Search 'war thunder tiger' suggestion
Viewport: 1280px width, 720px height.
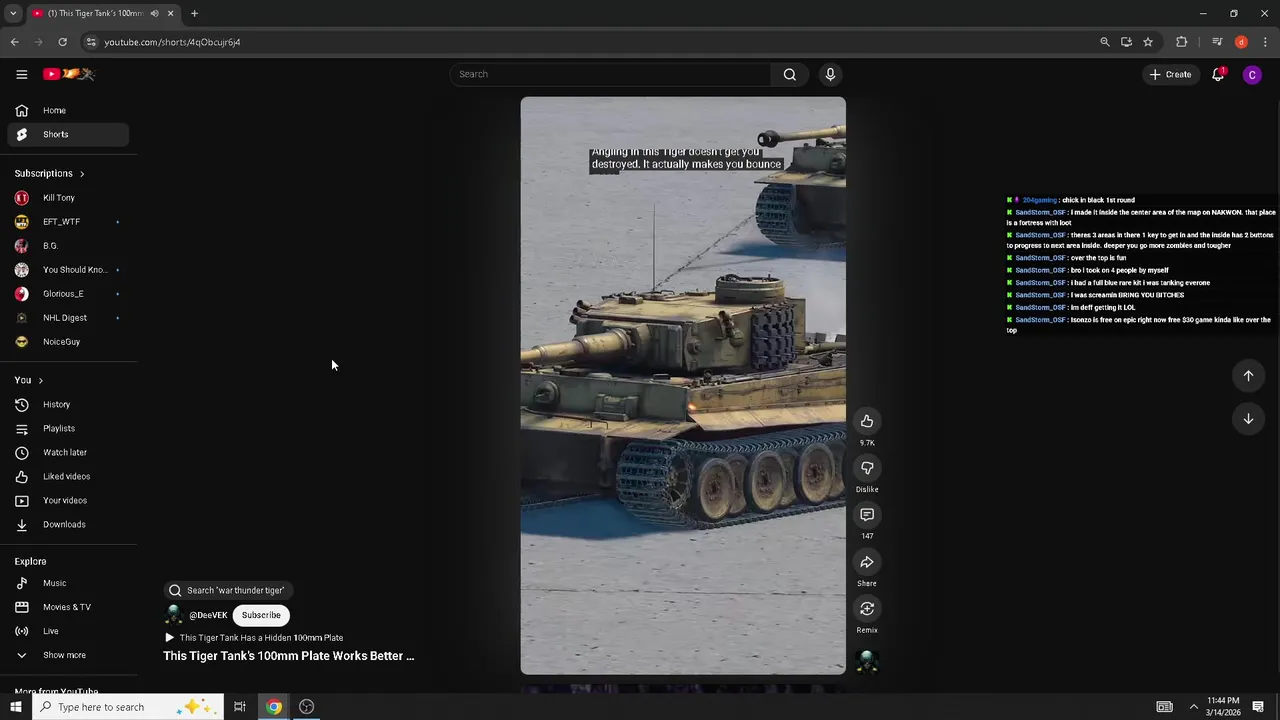(227, 590)
